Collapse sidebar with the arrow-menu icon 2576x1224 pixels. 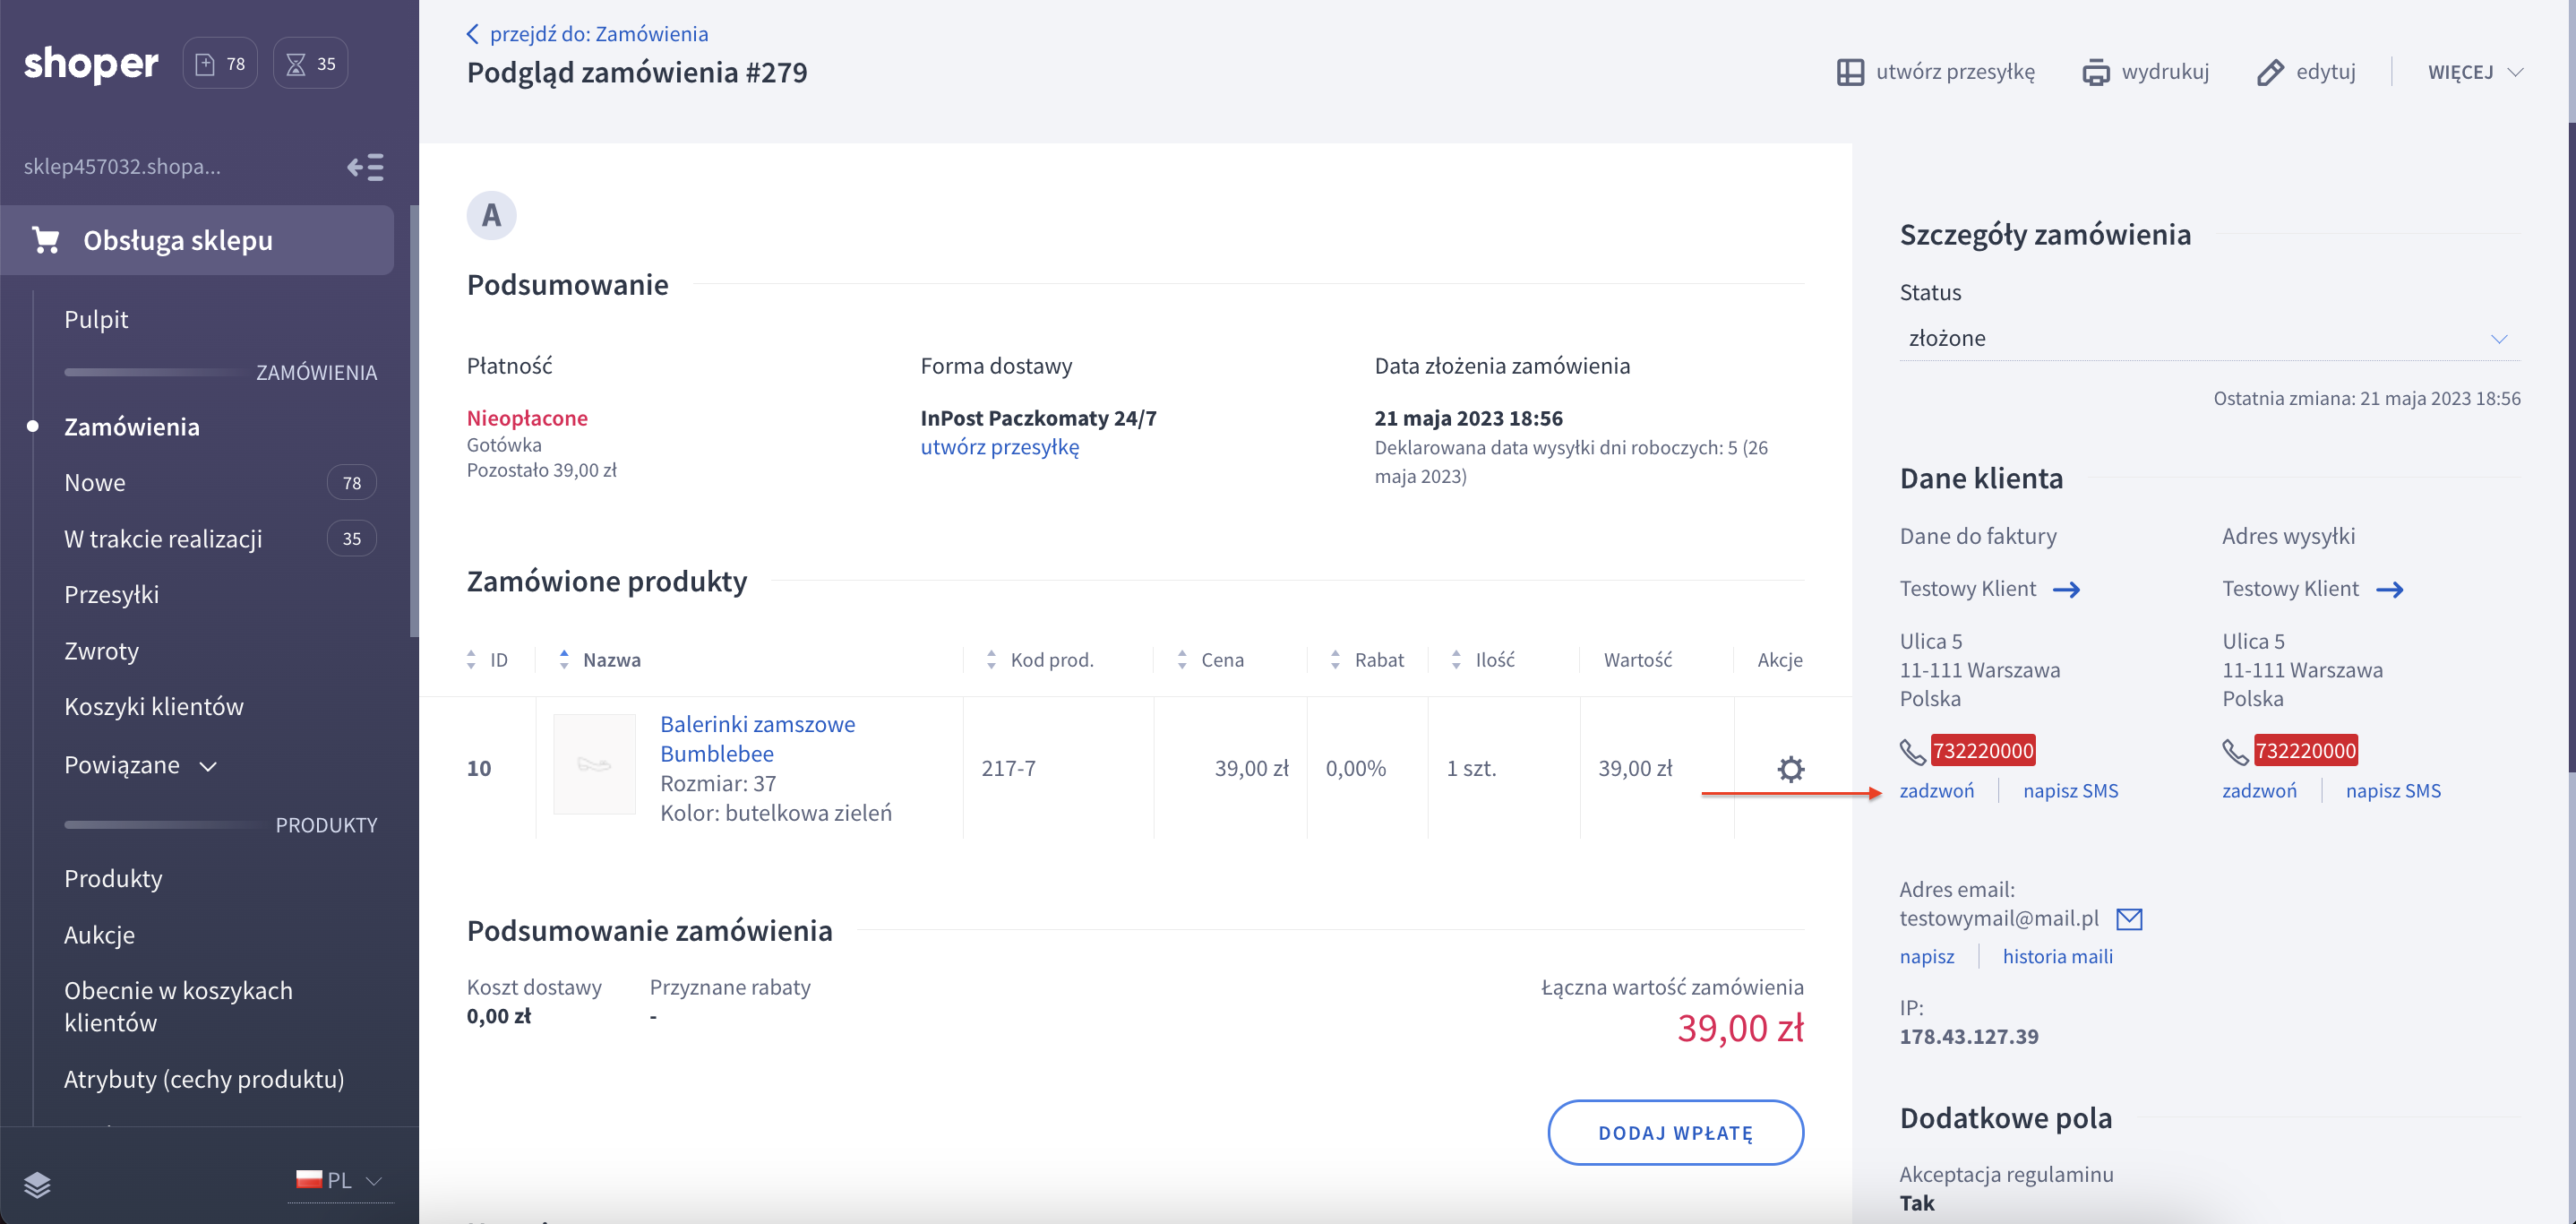pos(365,167)
